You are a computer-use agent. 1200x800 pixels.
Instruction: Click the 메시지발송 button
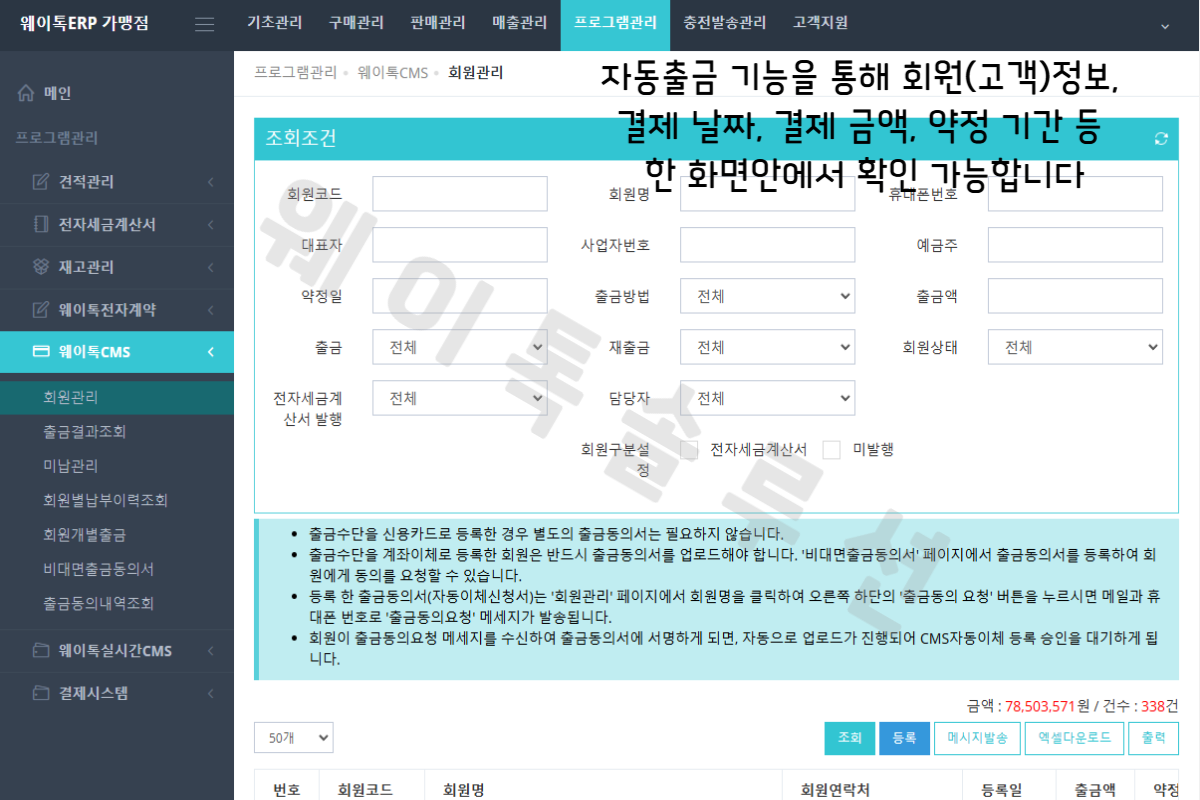tap(977, 738)
